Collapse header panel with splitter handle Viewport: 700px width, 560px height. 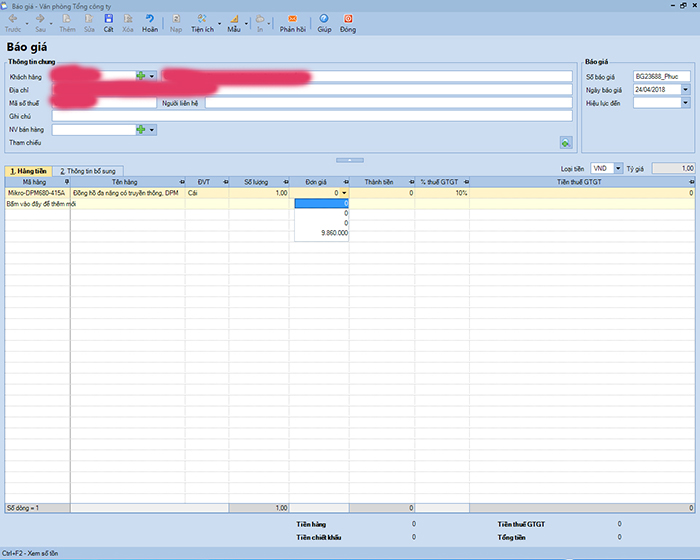[x=350, y=160]
